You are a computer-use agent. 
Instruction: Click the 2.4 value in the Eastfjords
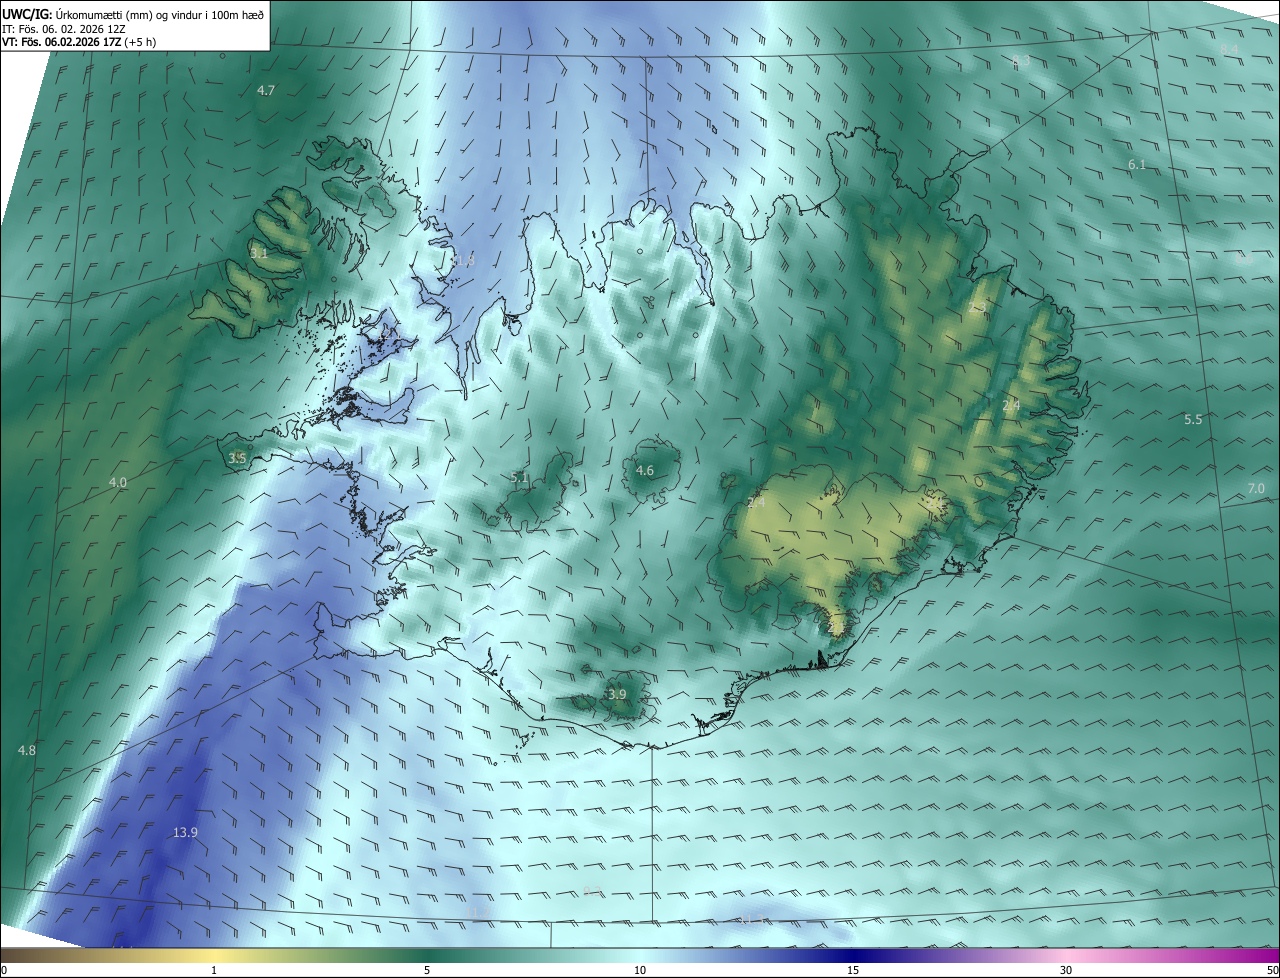pyautogui.click(x=1011, y=405)
